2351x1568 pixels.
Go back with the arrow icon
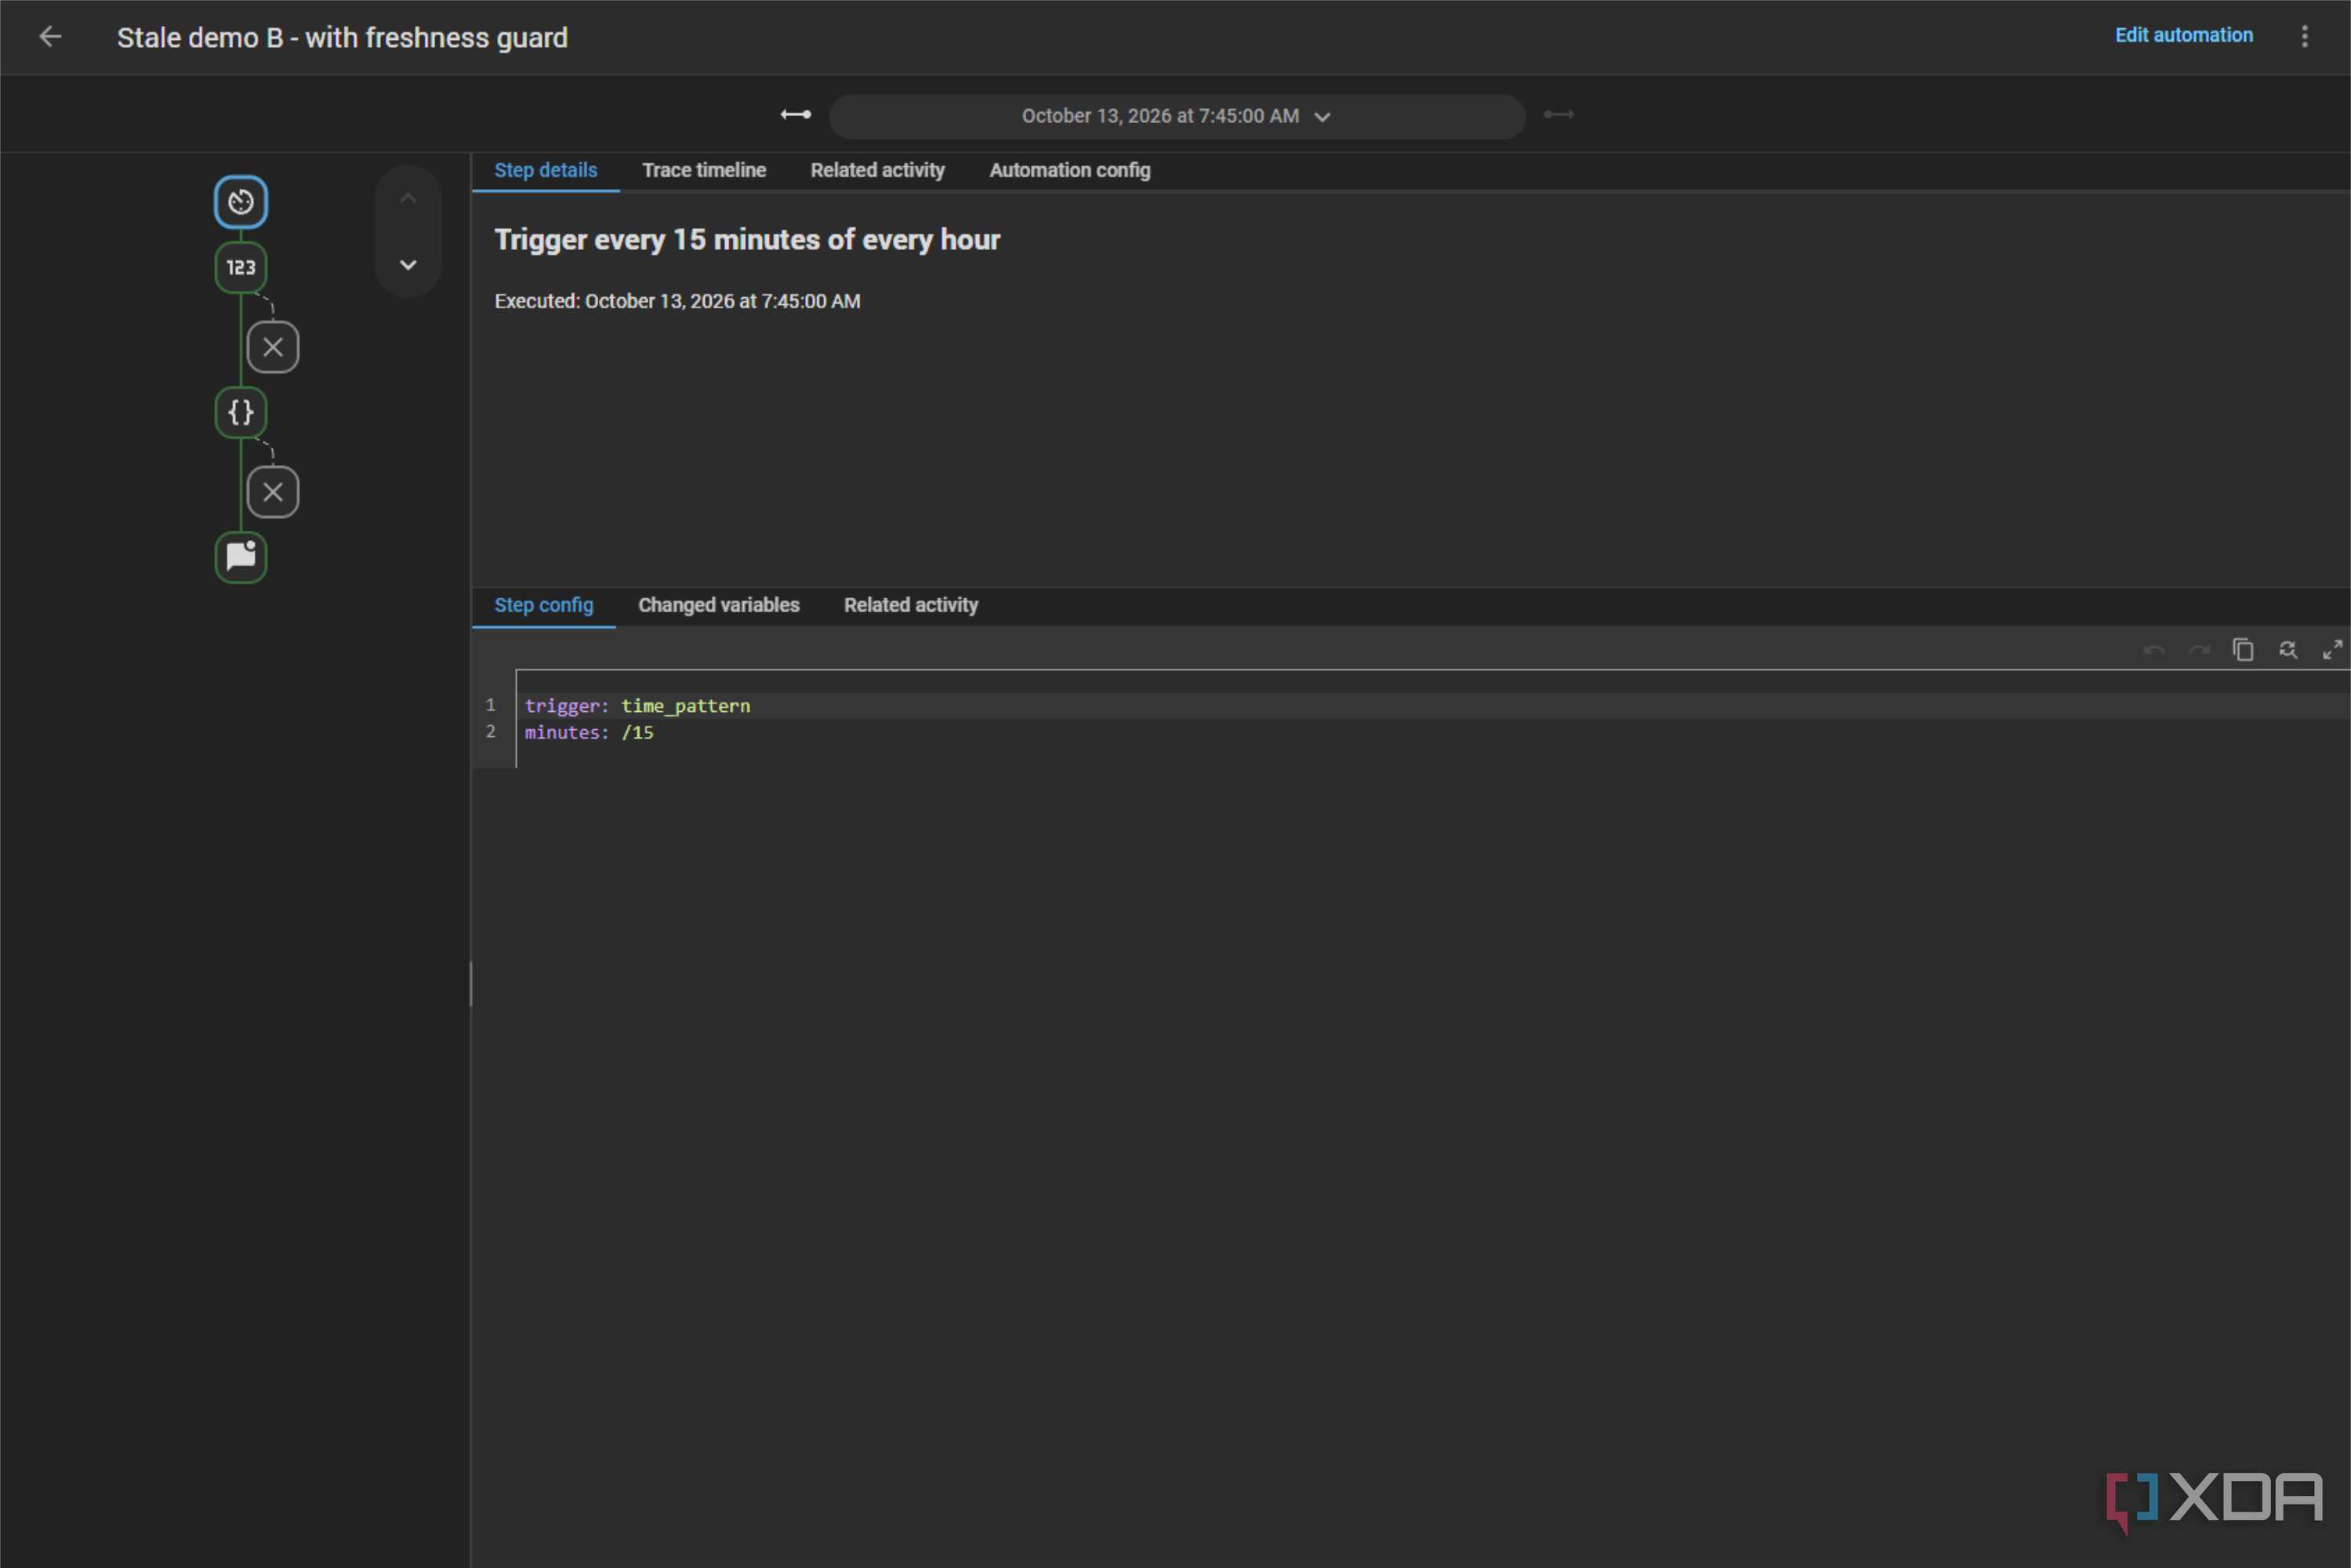pos(50,37)
